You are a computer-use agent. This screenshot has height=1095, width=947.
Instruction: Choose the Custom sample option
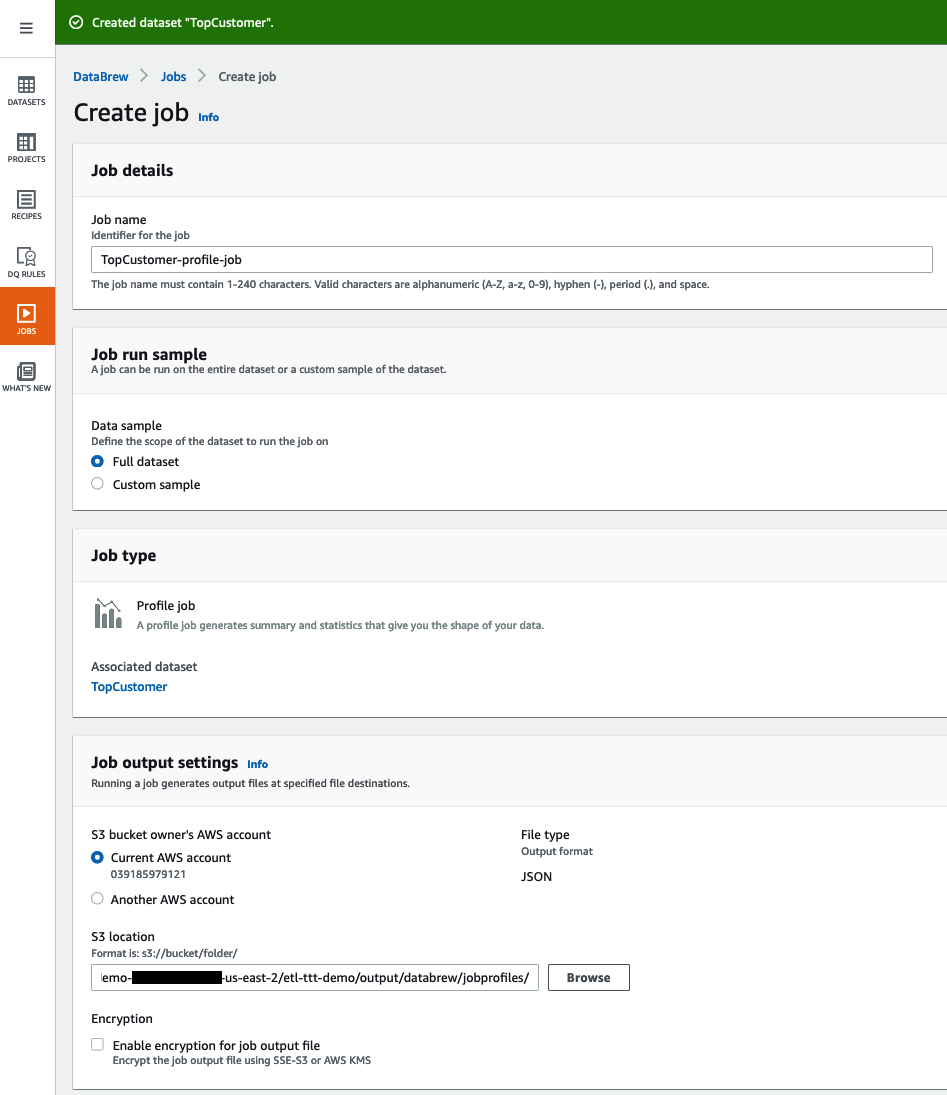coord(97,484)
